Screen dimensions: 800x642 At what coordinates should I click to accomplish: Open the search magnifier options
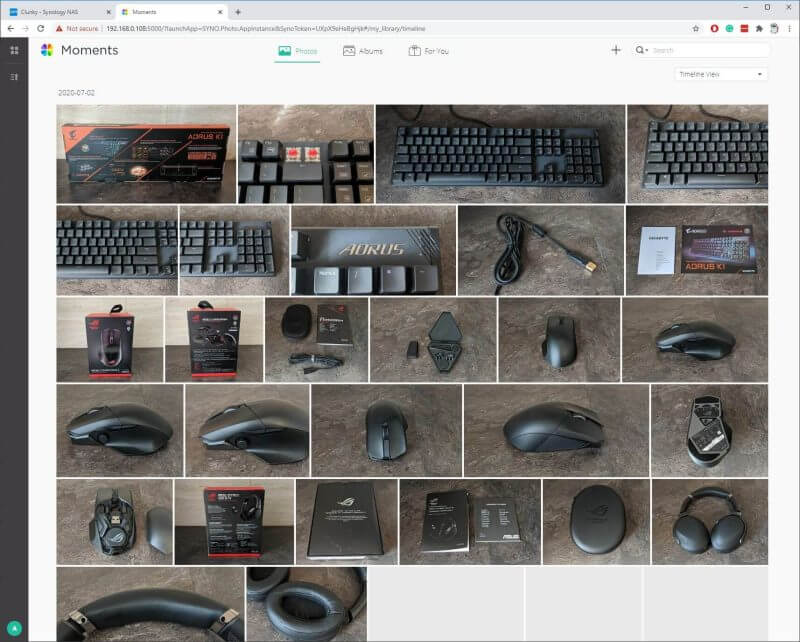pyautogui.click(x=641, y=50)
